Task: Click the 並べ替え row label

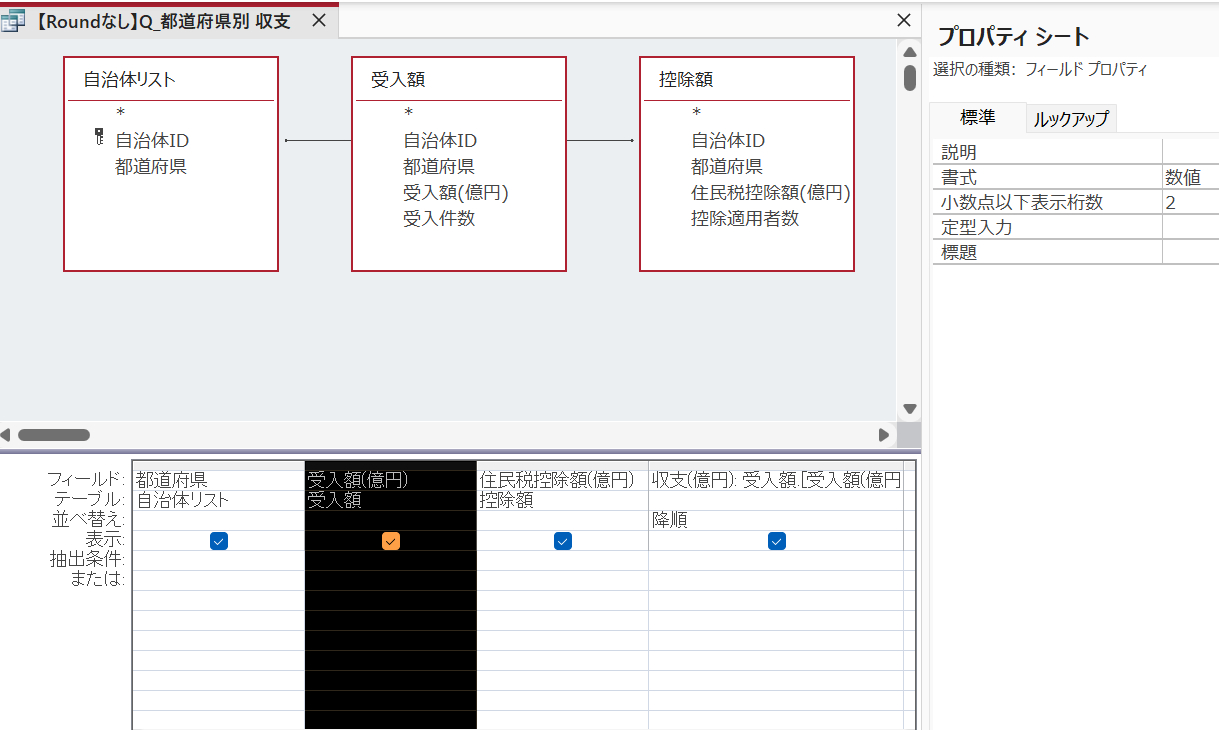Action: [x=89, y=520]
